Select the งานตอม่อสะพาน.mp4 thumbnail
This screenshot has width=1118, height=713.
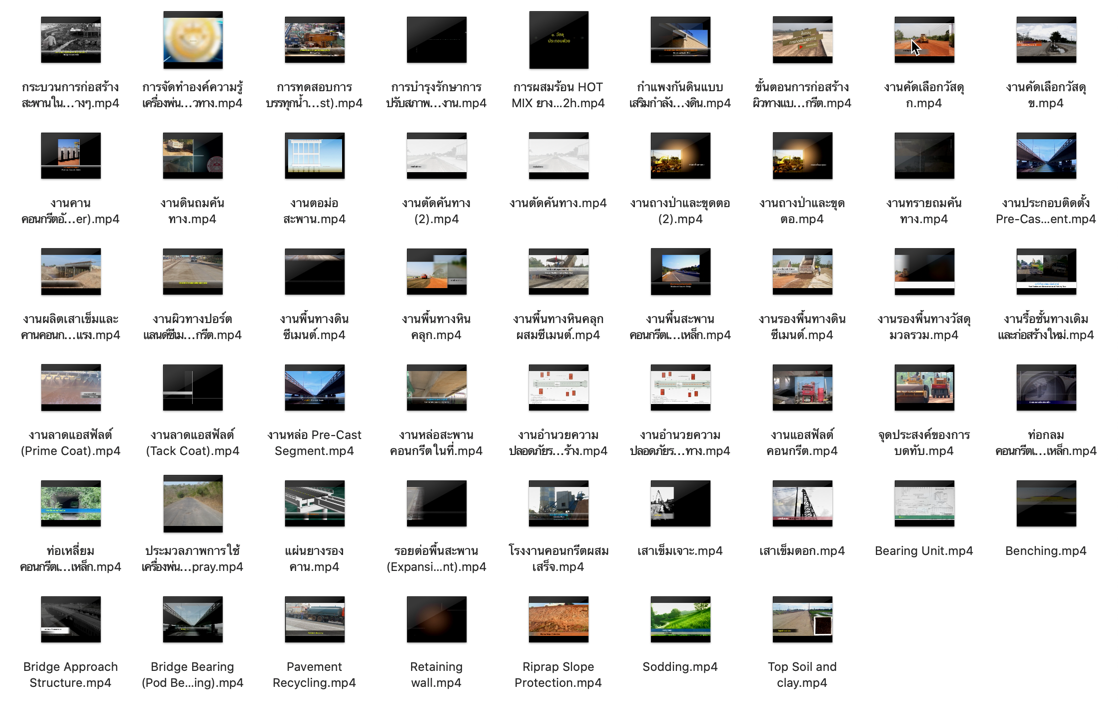(x=314, y=155)
